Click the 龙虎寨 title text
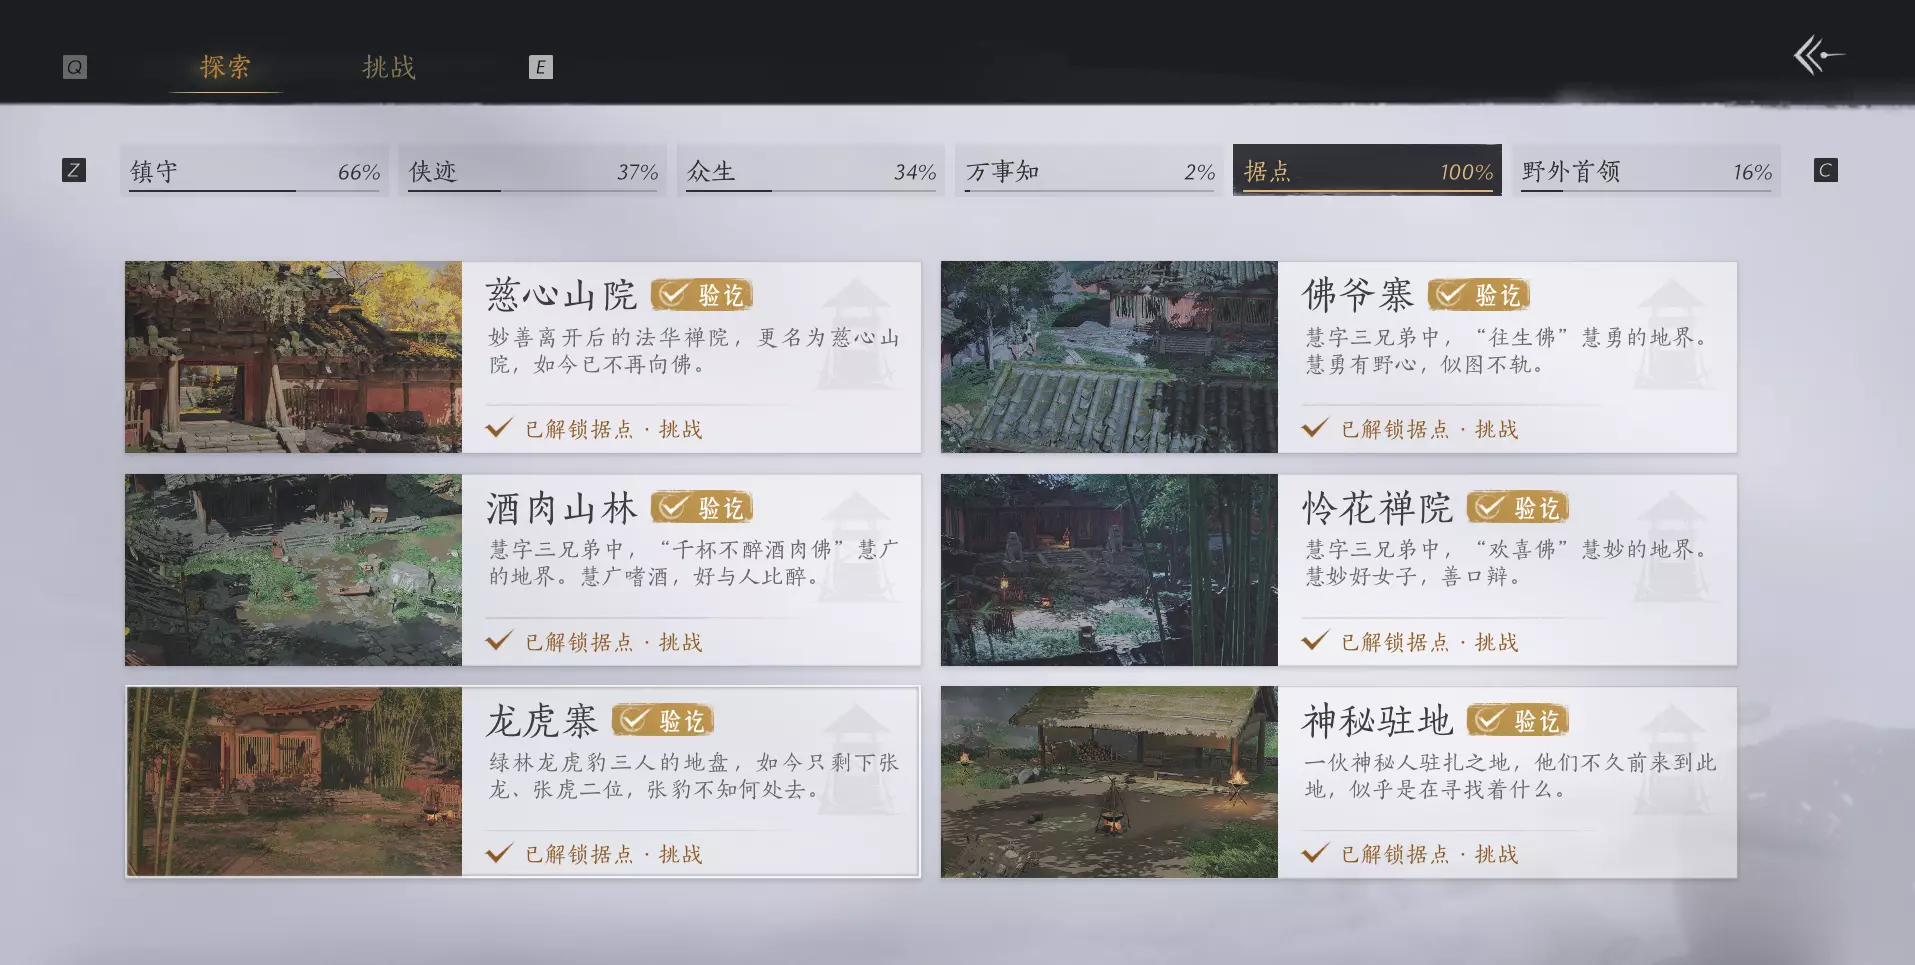 click(542, 720)
